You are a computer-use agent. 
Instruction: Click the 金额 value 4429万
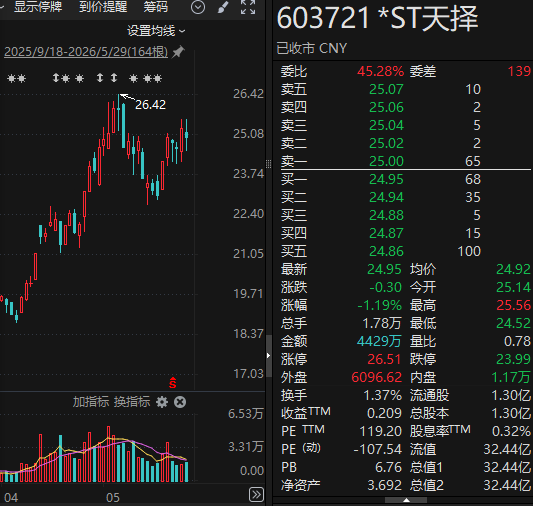379,341
